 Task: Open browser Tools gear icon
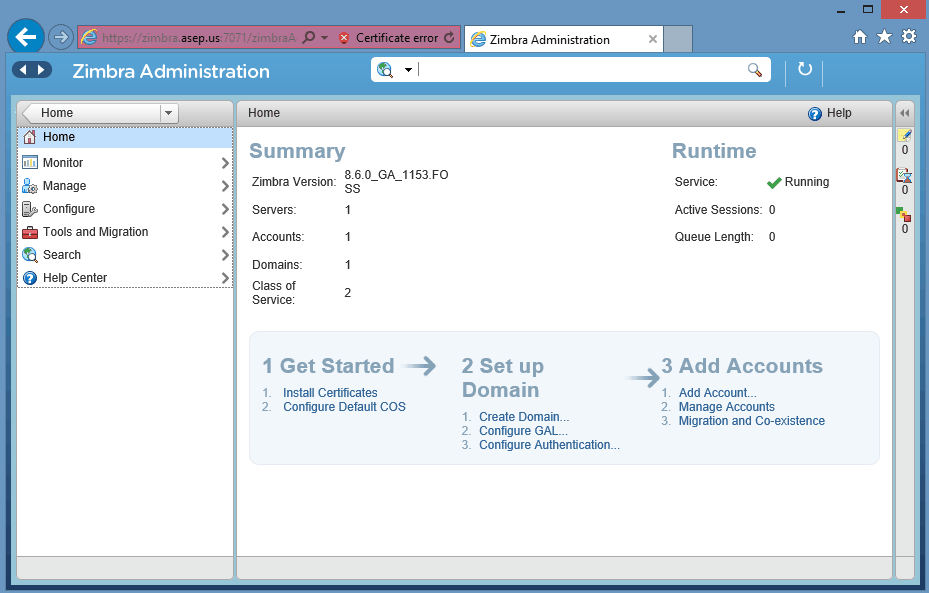point(909,37)
